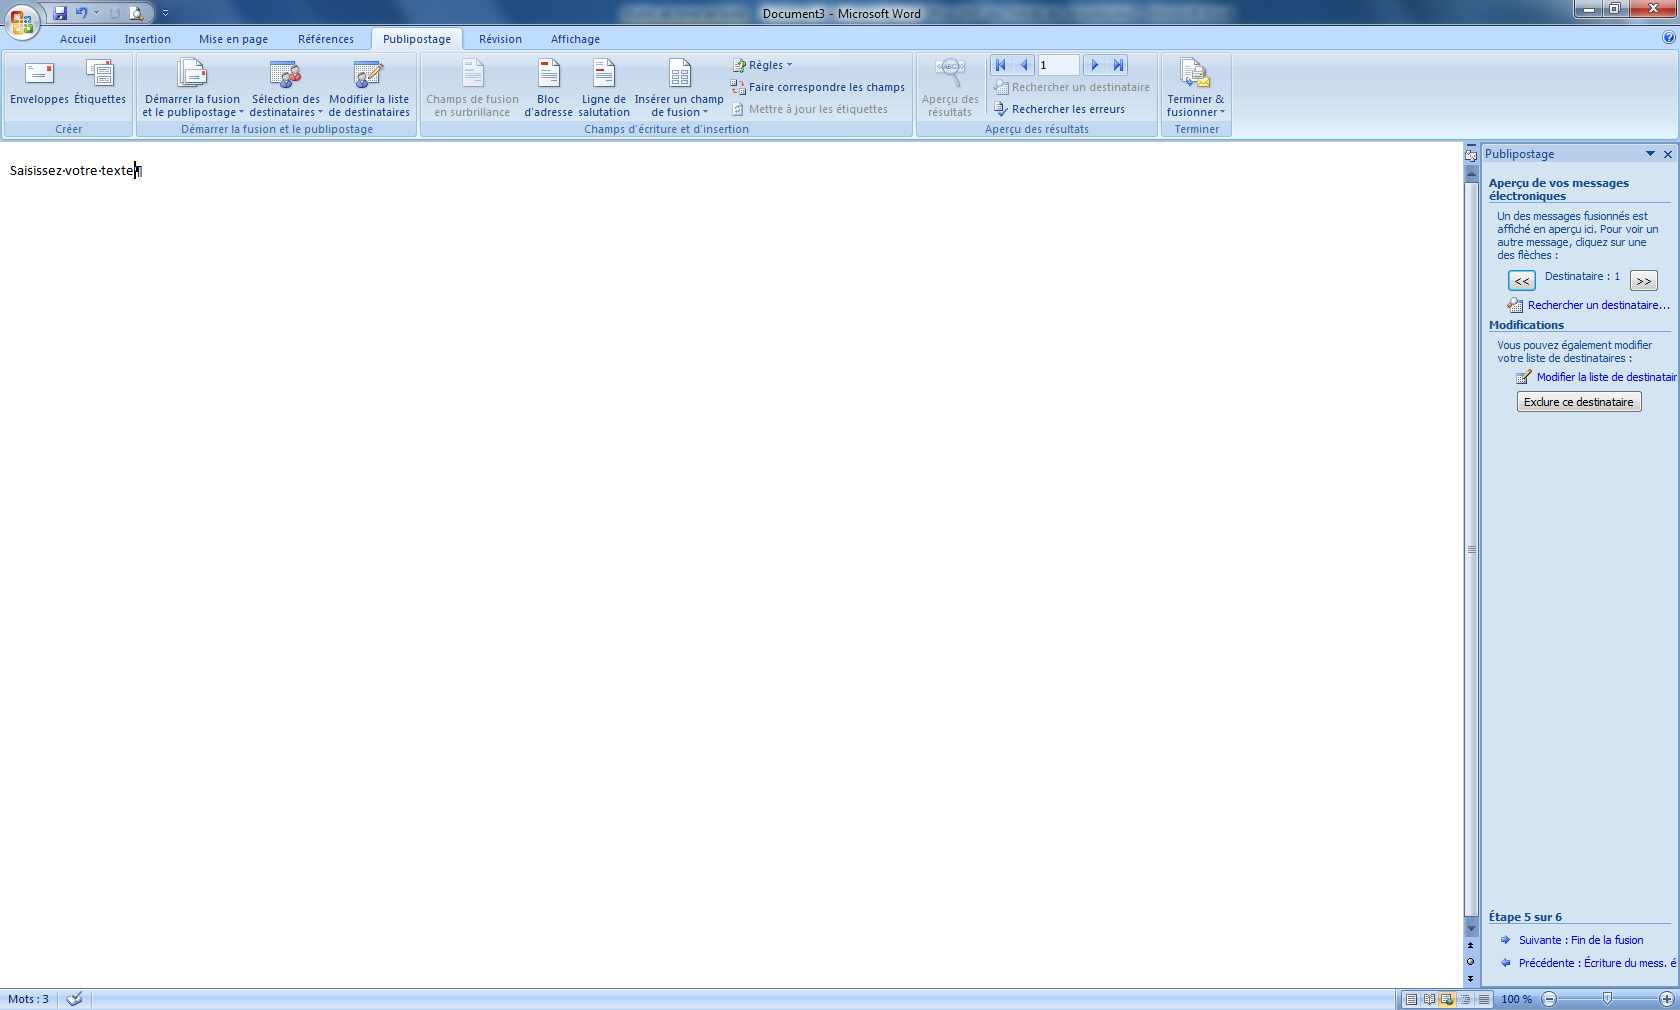Screen dimensions: 1680x1010
Task: Open Sélection des destinataires dropdown
Action: coord(286,88)
